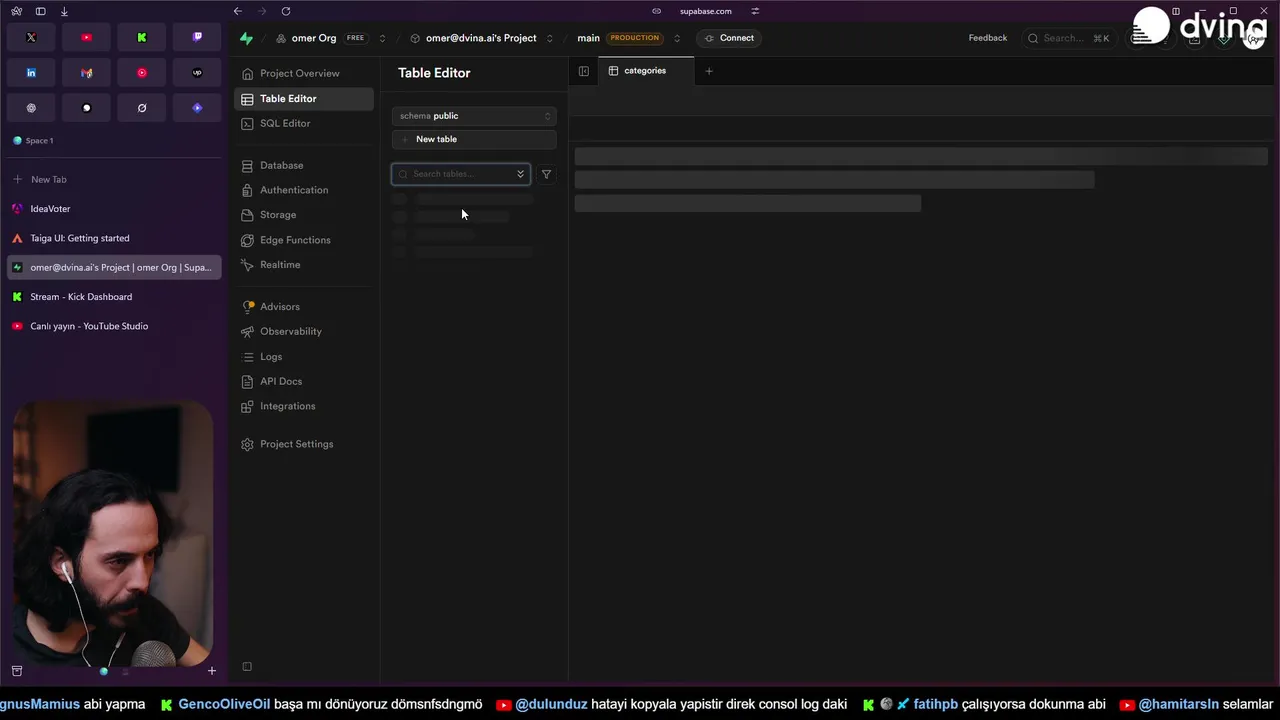Screen dimensions: 1280x720
Task: Open Realtime section
Action: click(304, 265)
